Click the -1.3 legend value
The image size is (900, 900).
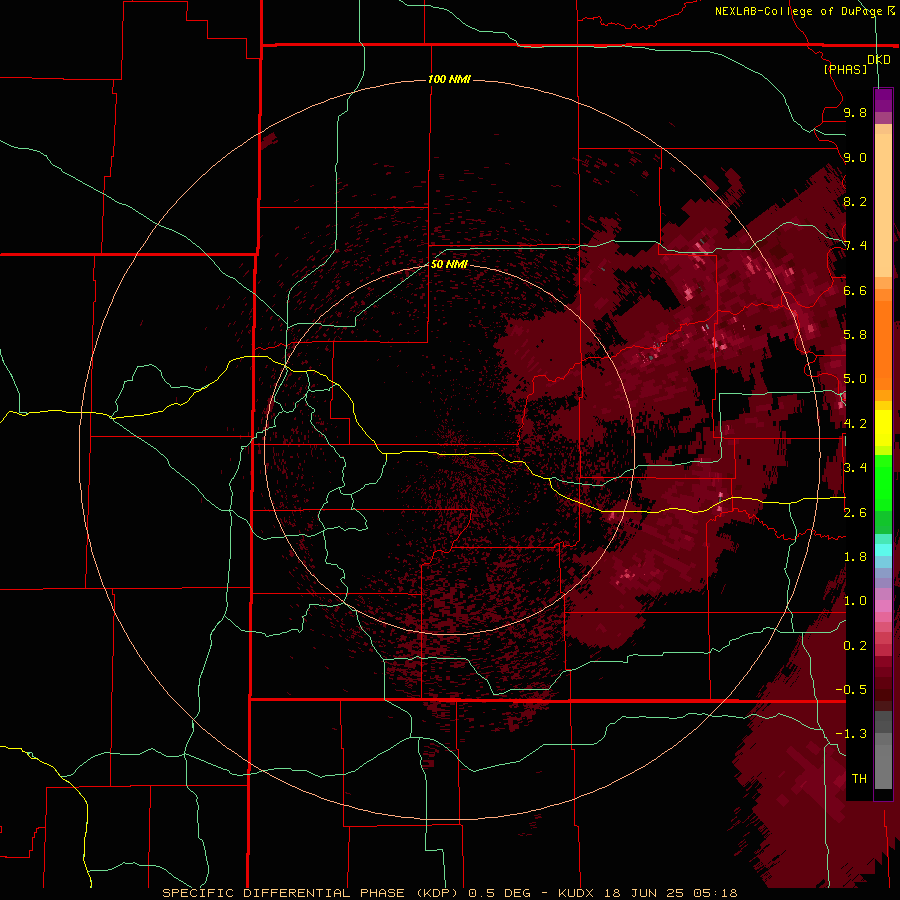pos(851,734)
